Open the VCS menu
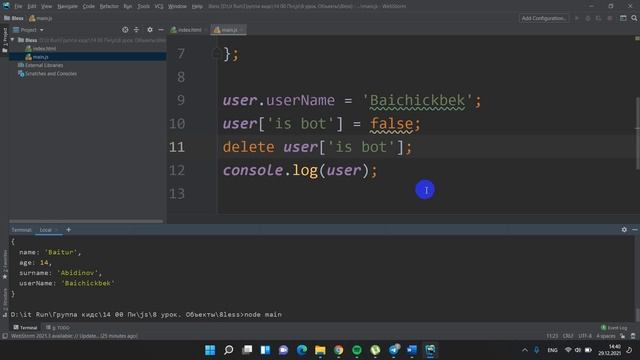 (x=159, y=7)
